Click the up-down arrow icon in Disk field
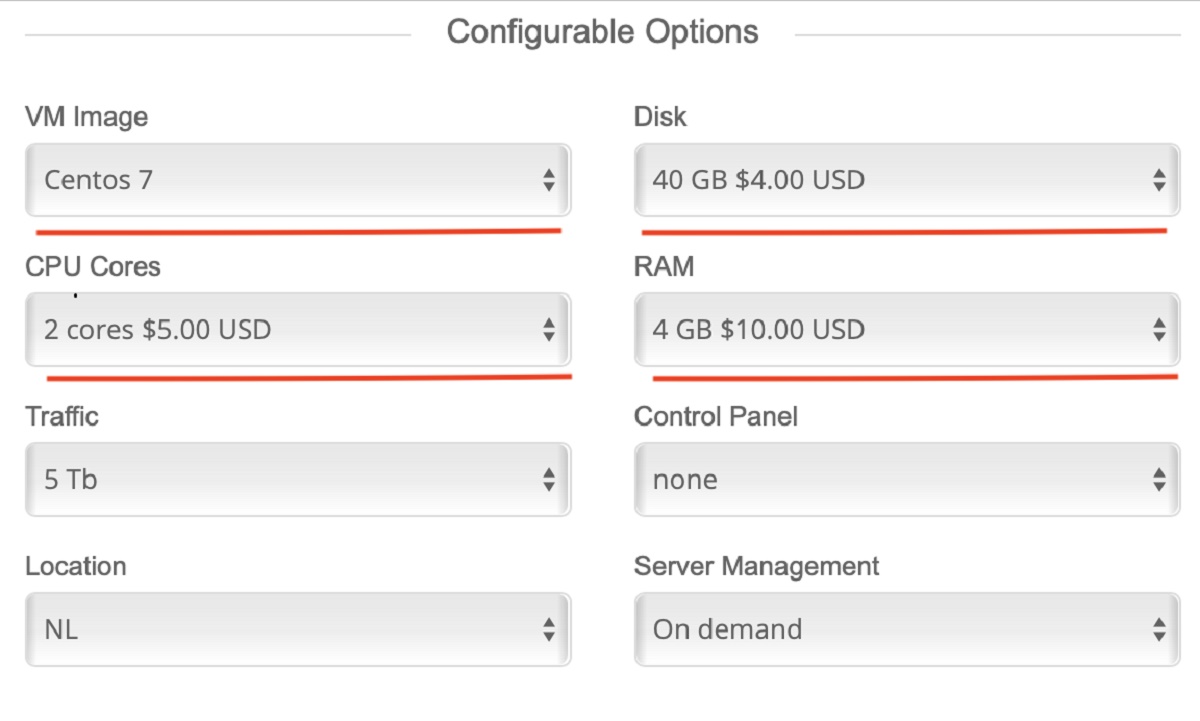 1158,180
